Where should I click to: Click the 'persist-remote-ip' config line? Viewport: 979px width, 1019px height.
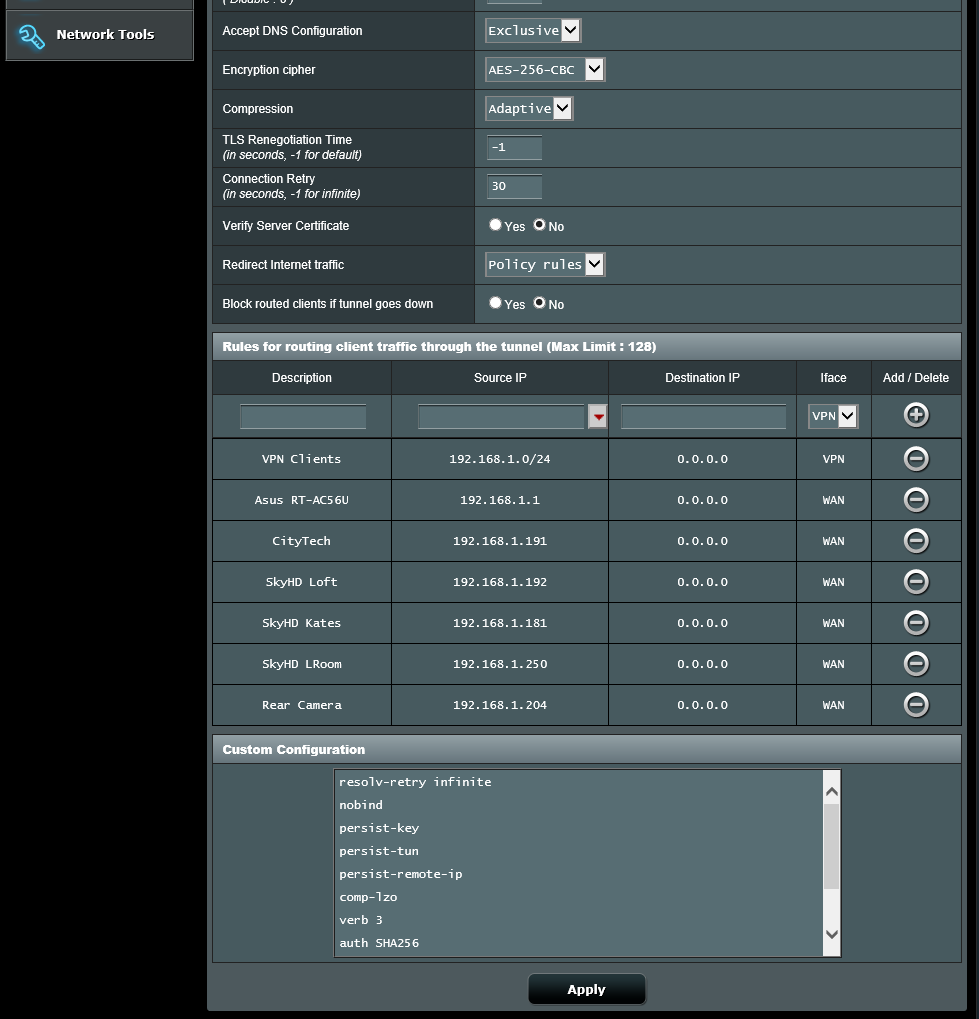(400, 874)
